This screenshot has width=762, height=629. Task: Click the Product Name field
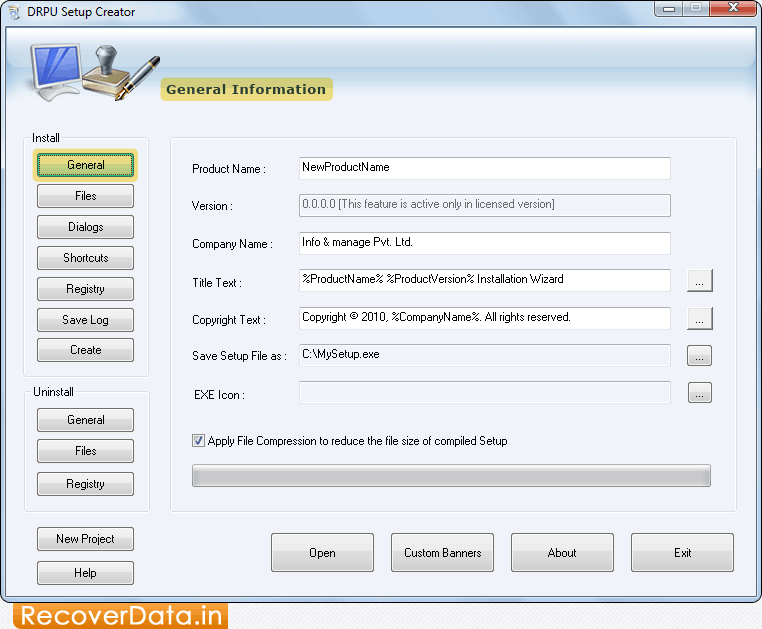(x=485, y=168)
